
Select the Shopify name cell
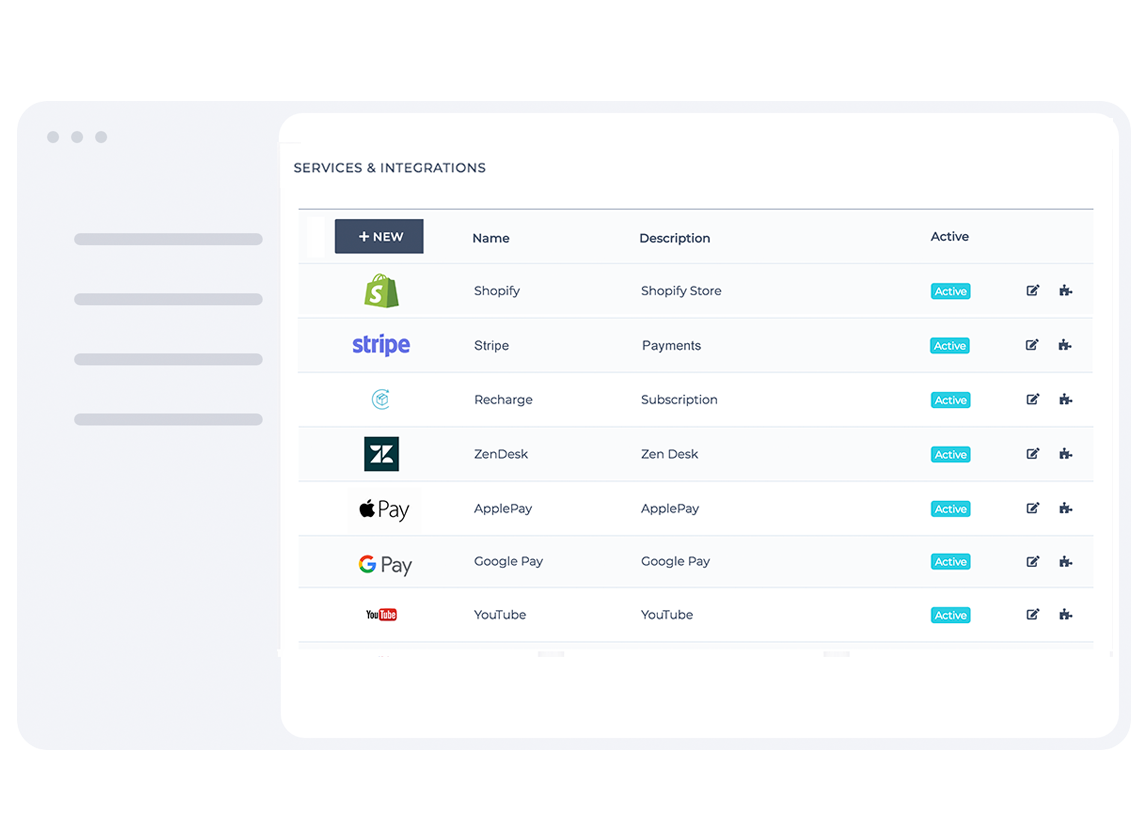click(x=496, y=291)
